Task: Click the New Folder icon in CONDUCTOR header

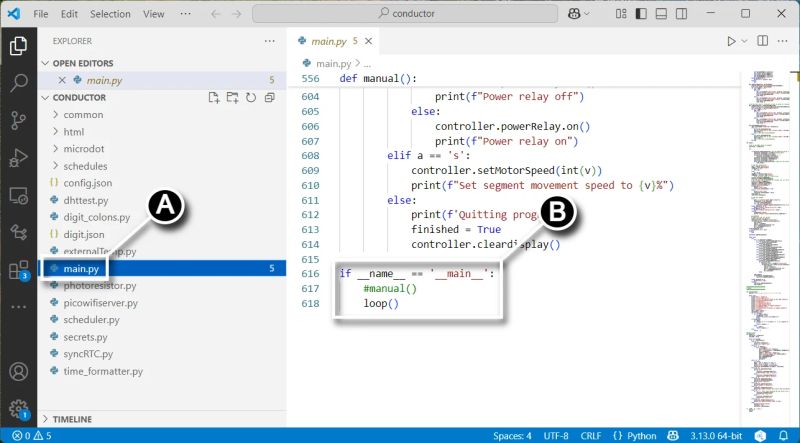Action: [x=232, y=97]
